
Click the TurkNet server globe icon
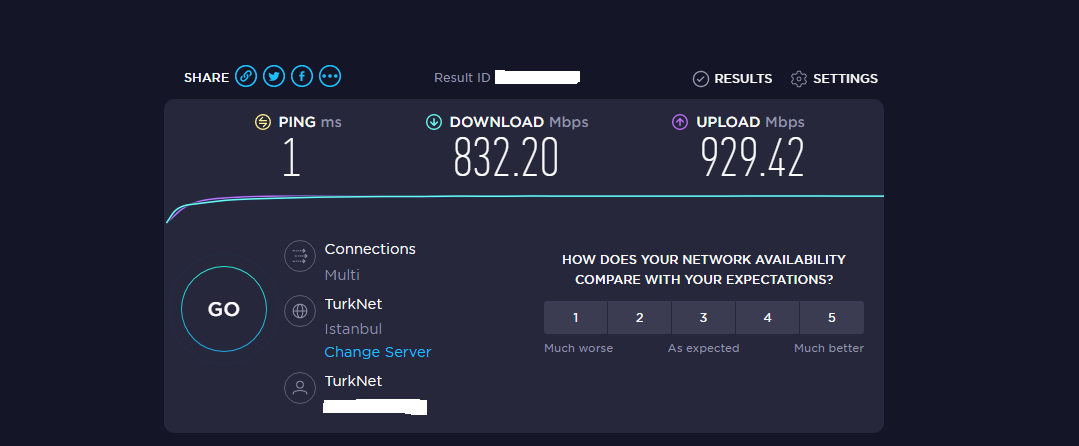click(x=299, y=311)
